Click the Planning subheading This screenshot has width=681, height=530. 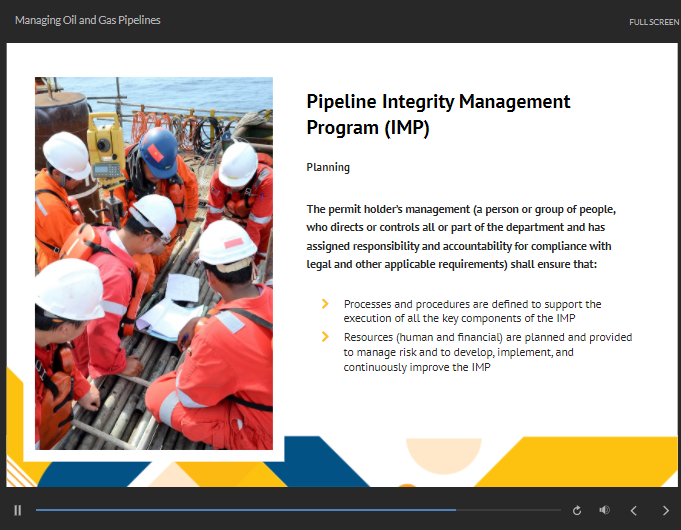tap(328, 167)
